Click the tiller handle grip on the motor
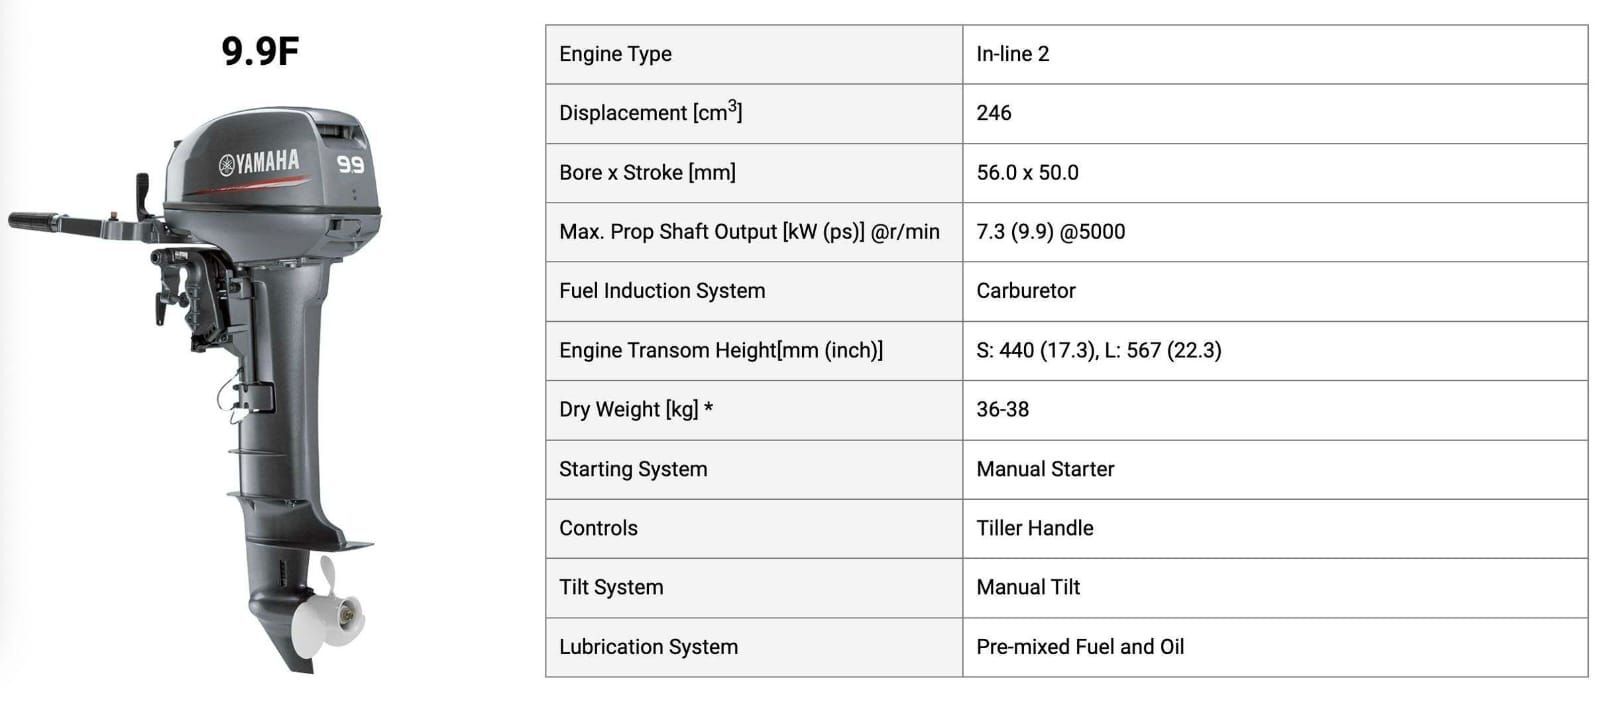Screen dimensions: 1600x715 pos(35,220)
